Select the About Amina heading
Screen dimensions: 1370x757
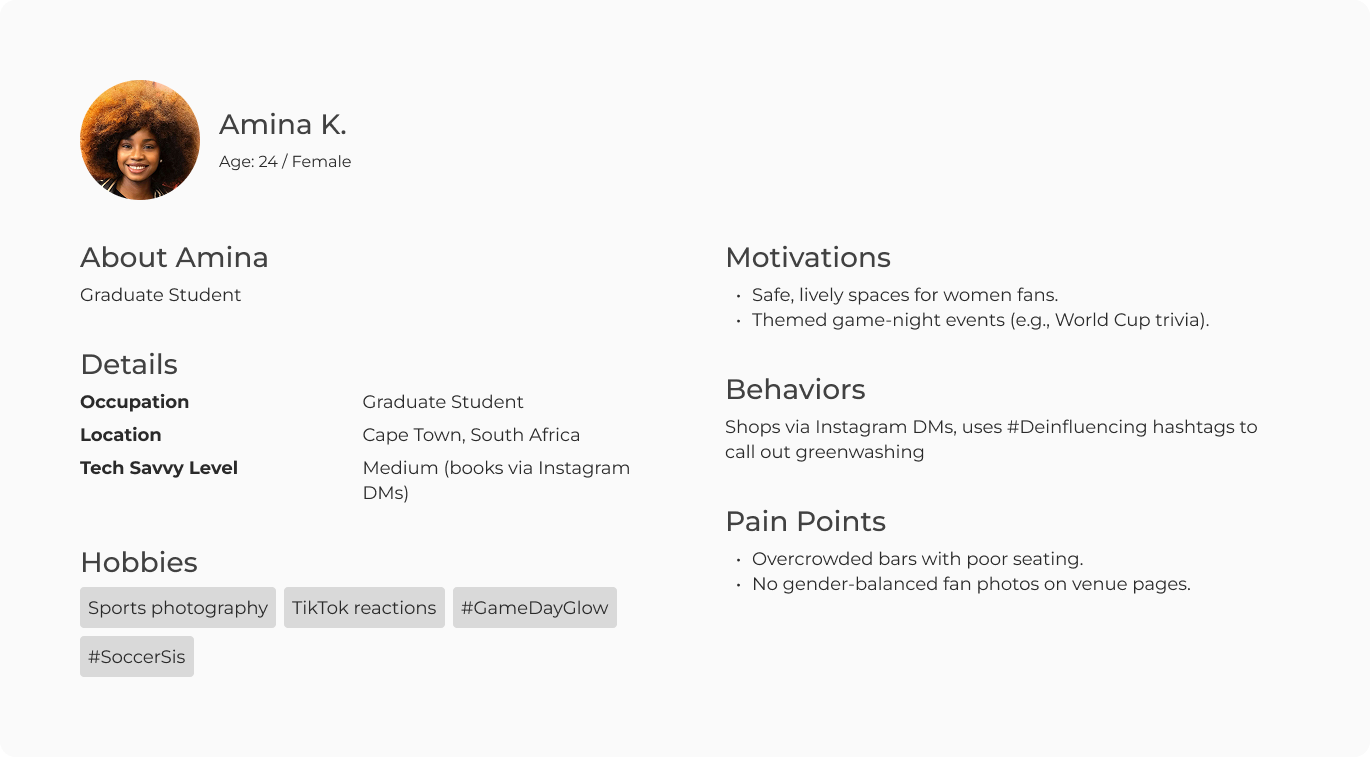174,258
